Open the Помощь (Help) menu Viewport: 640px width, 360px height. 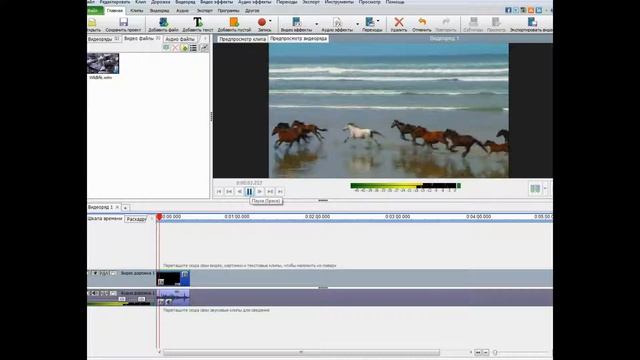[x=395, y=2]
